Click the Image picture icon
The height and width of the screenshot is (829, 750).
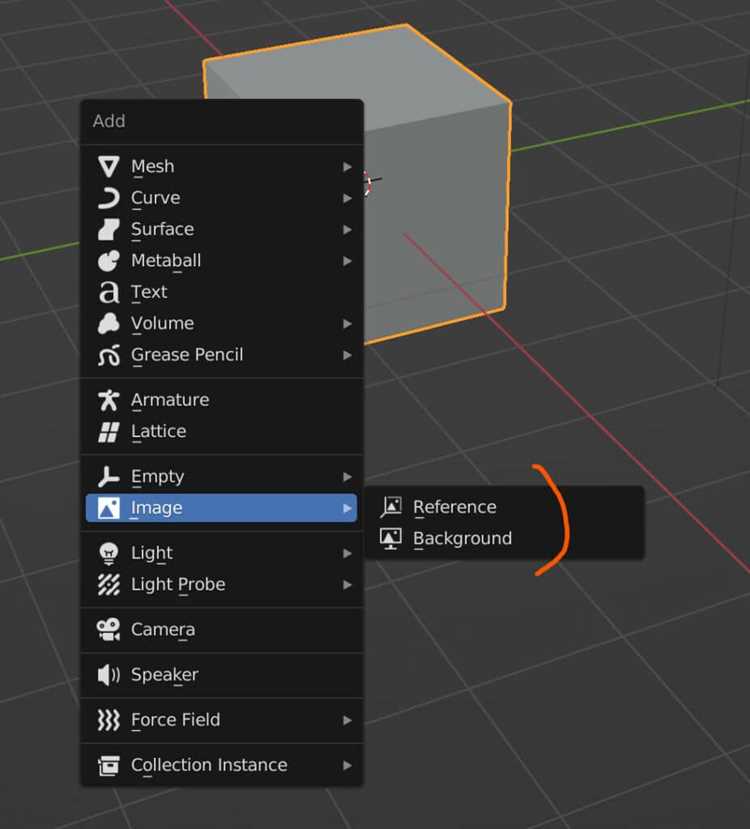[x=108, y=508]
